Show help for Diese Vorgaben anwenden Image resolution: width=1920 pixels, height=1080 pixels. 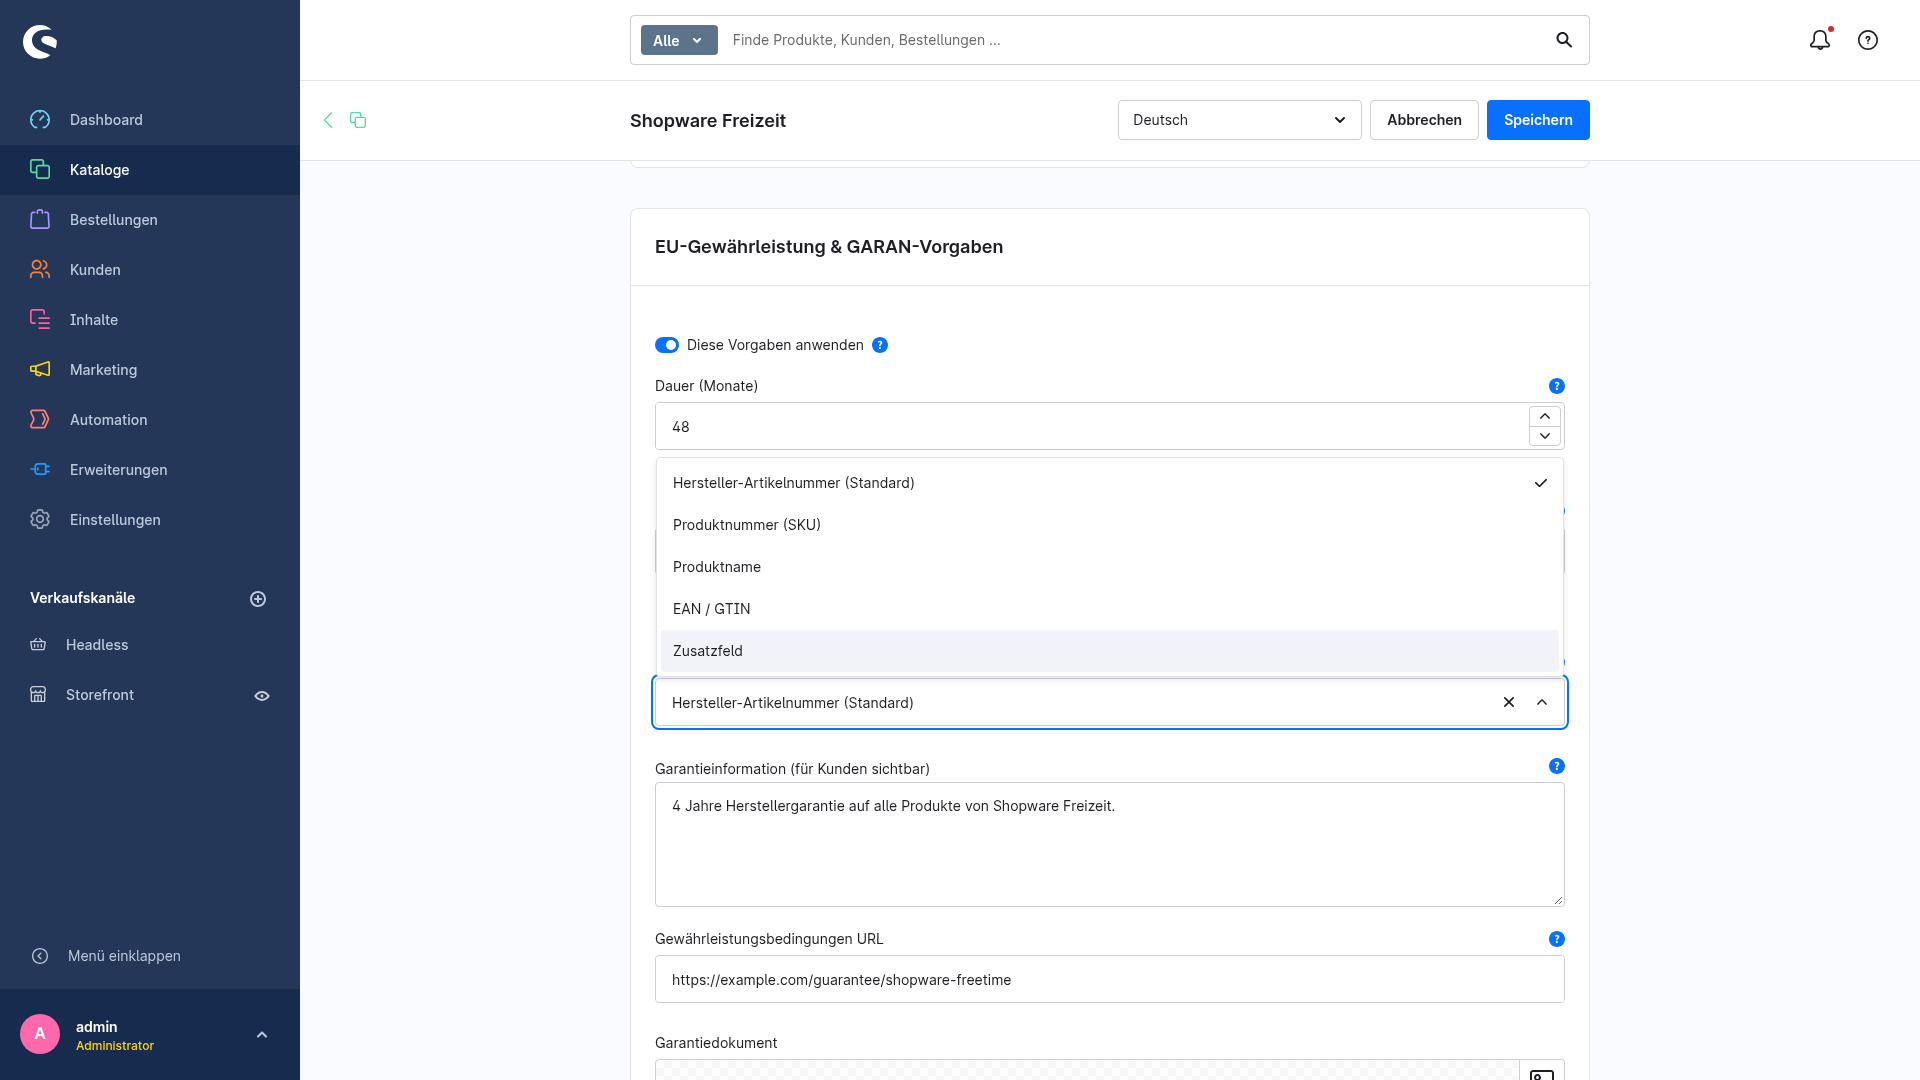(x=880, y=345)
